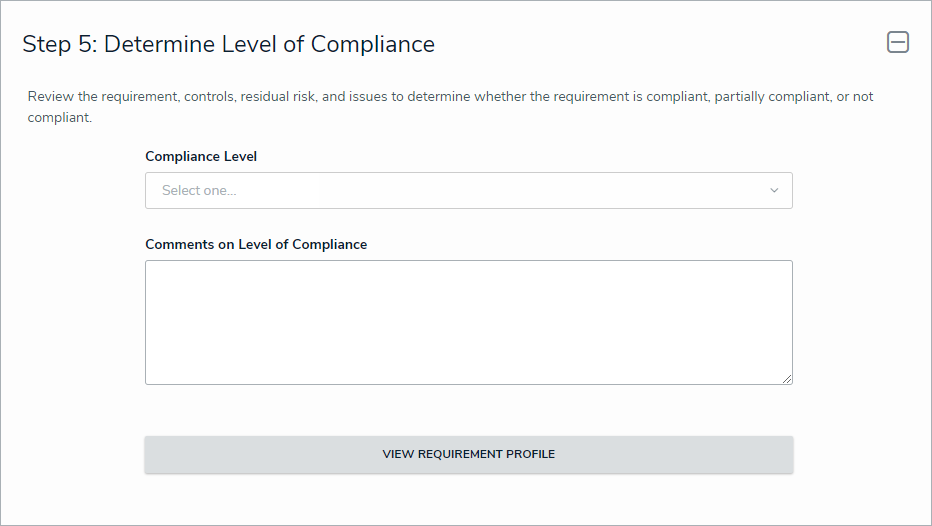Click the 'Compliance Level' field label
This screenshot has width=932, height=526.
[201, 156]
